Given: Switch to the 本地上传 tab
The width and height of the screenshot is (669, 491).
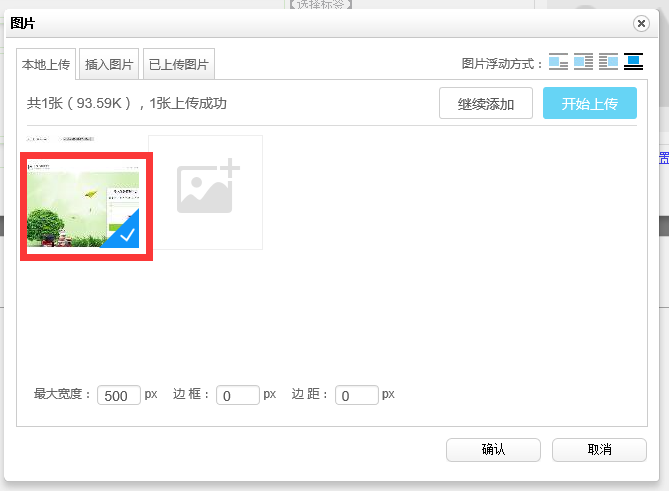Looking at the screenshot, I should (x=46, y=65).
